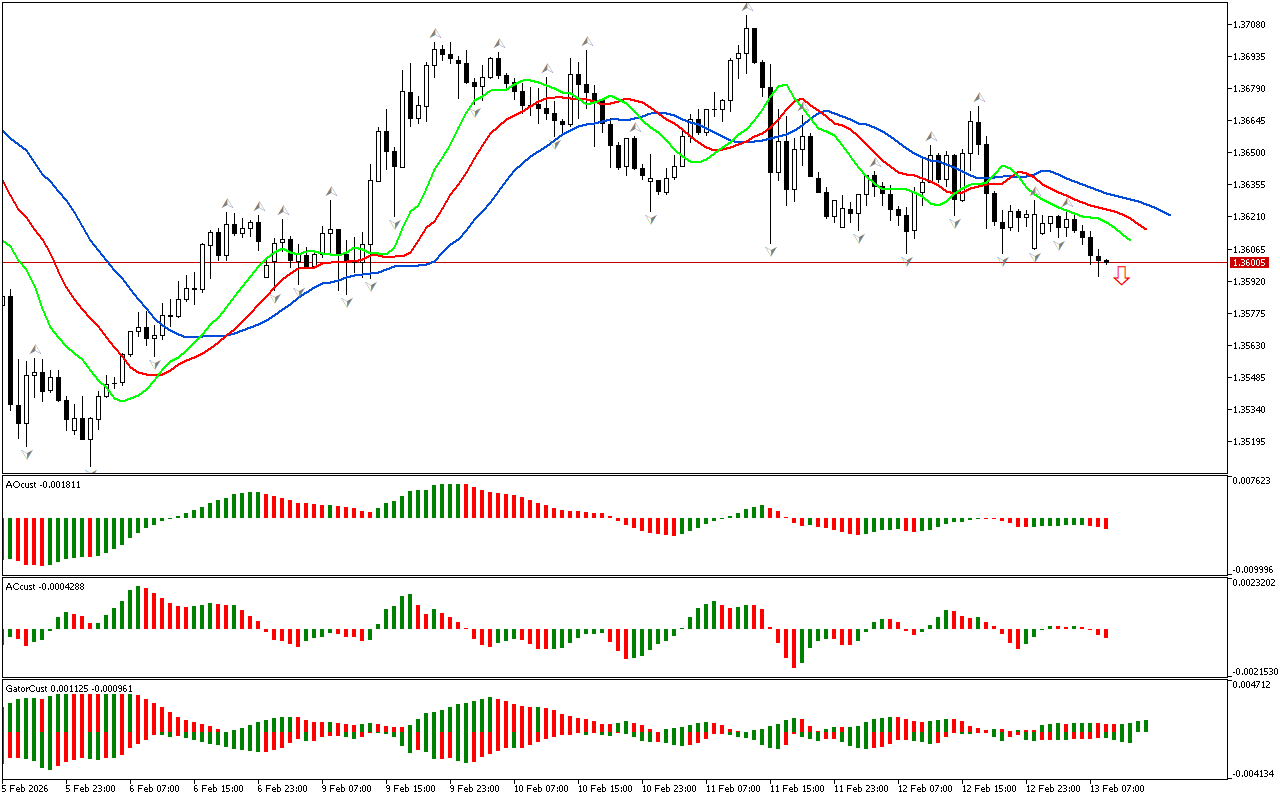Select the red 1.36005 current price tag

[1248, 262]
